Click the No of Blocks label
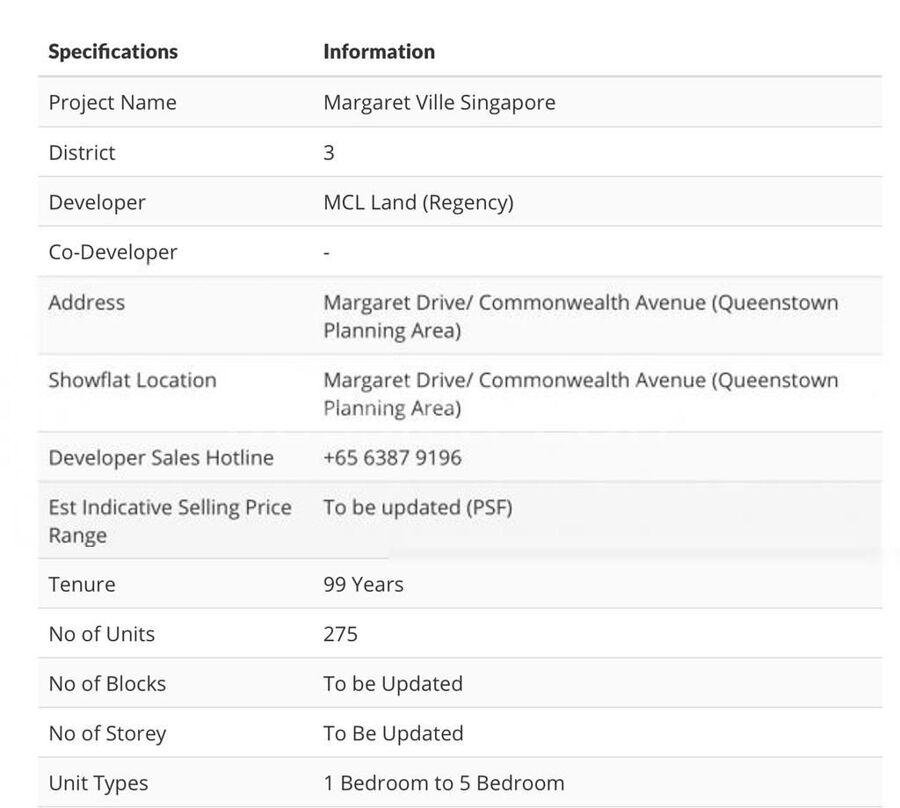This screenshot has width=900, height=808. pos(107,685)
